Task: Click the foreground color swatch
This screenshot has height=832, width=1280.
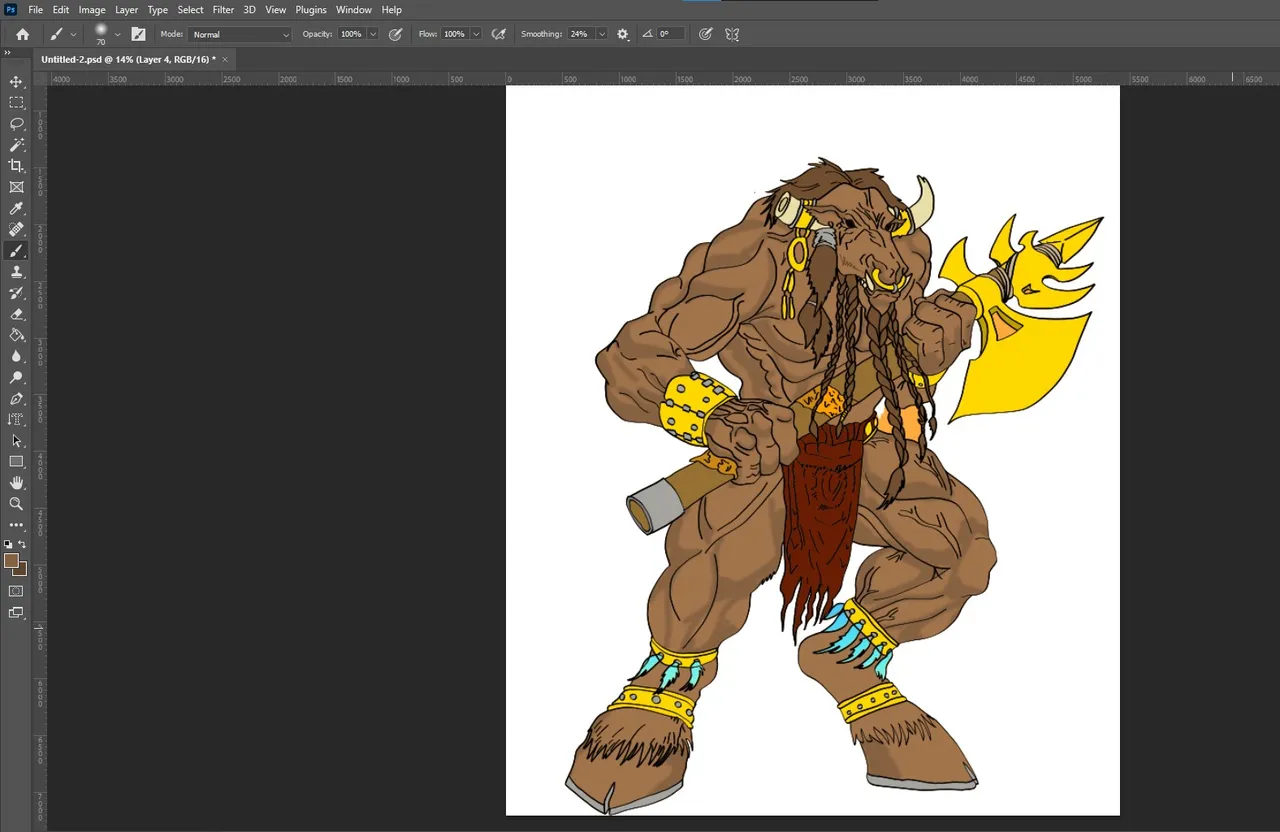Action: (11, 561)
